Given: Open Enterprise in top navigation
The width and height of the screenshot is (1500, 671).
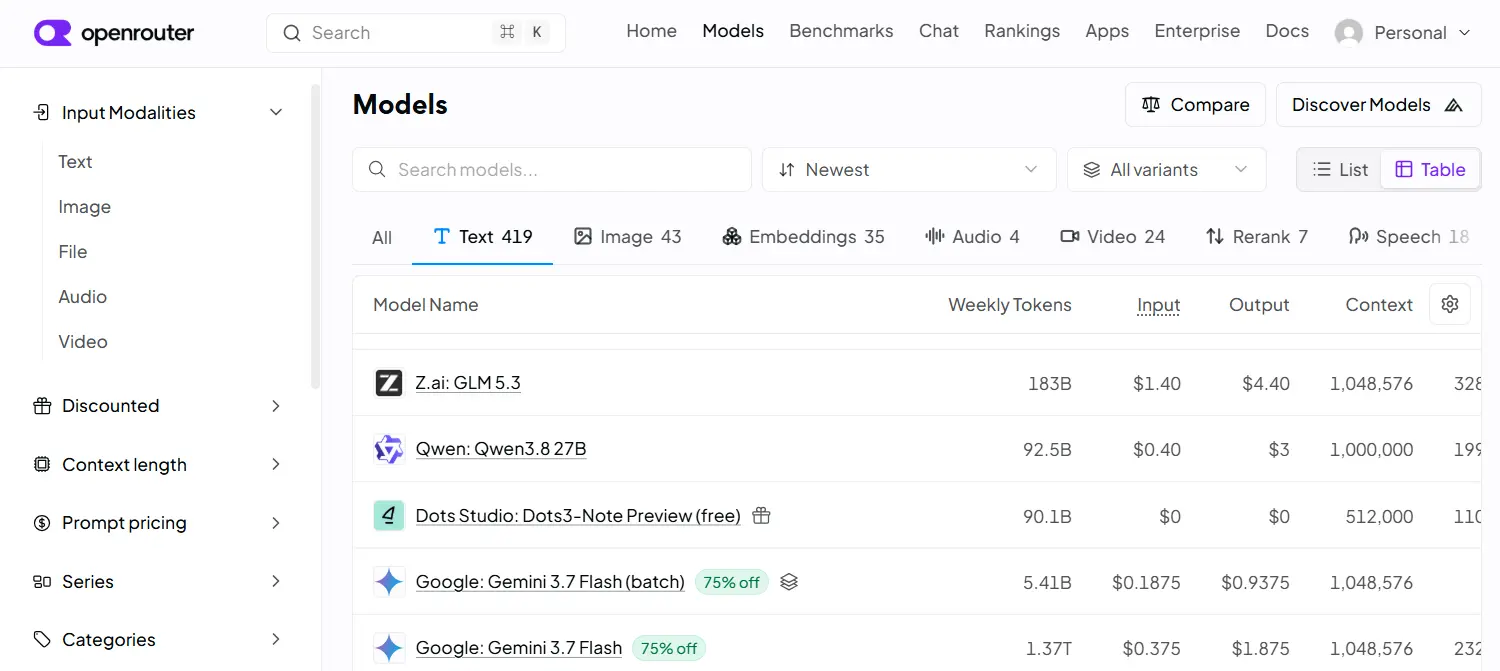Looking at the screenshot, I should [x=1197, y=31].
